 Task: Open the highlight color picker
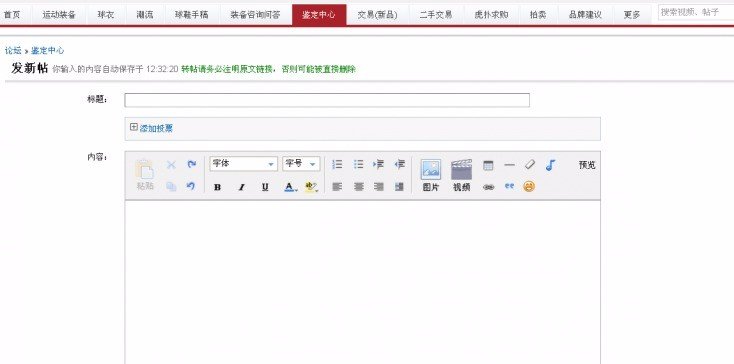pos(311,187)
